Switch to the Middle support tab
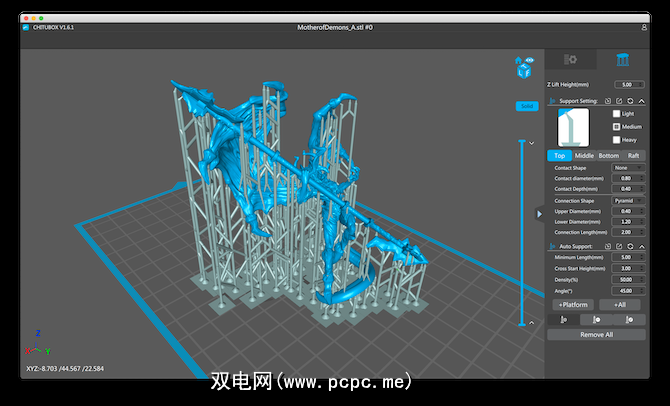Screen dimensions: 670x406 583,155
